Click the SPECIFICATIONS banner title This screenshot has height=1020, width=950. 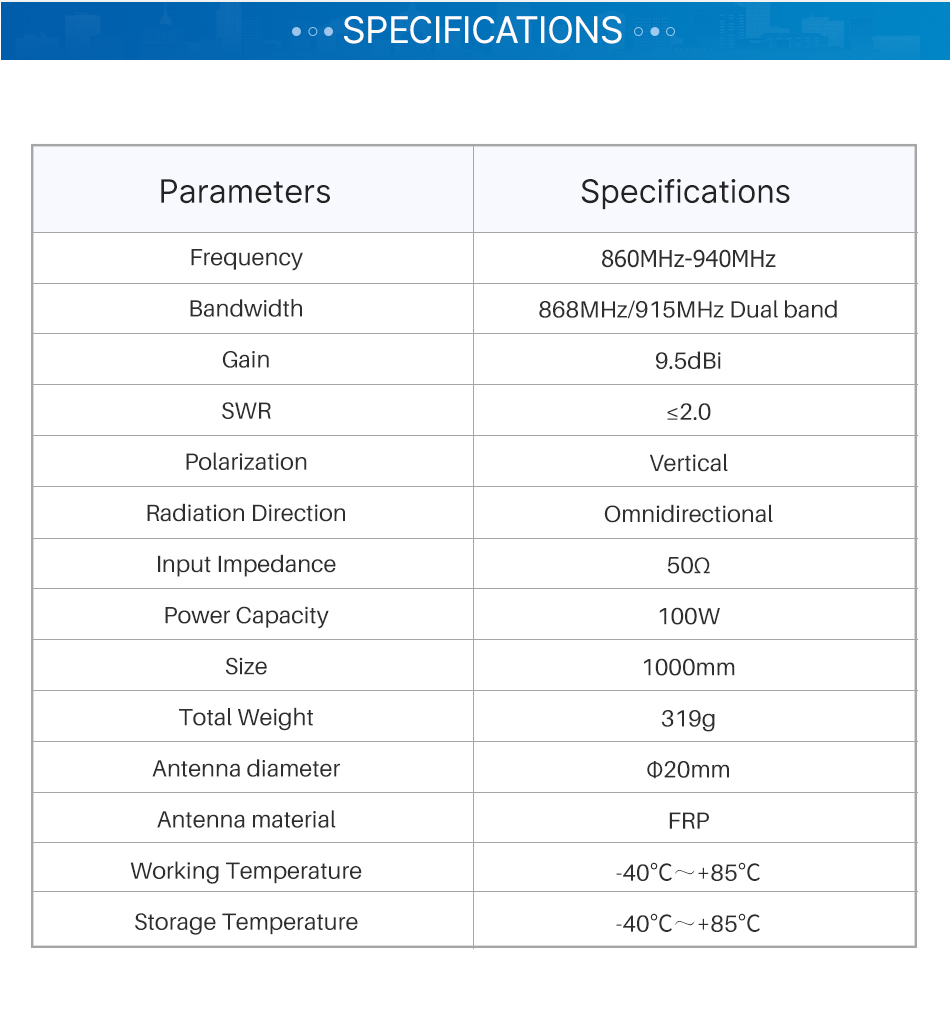tap(483, 30)
